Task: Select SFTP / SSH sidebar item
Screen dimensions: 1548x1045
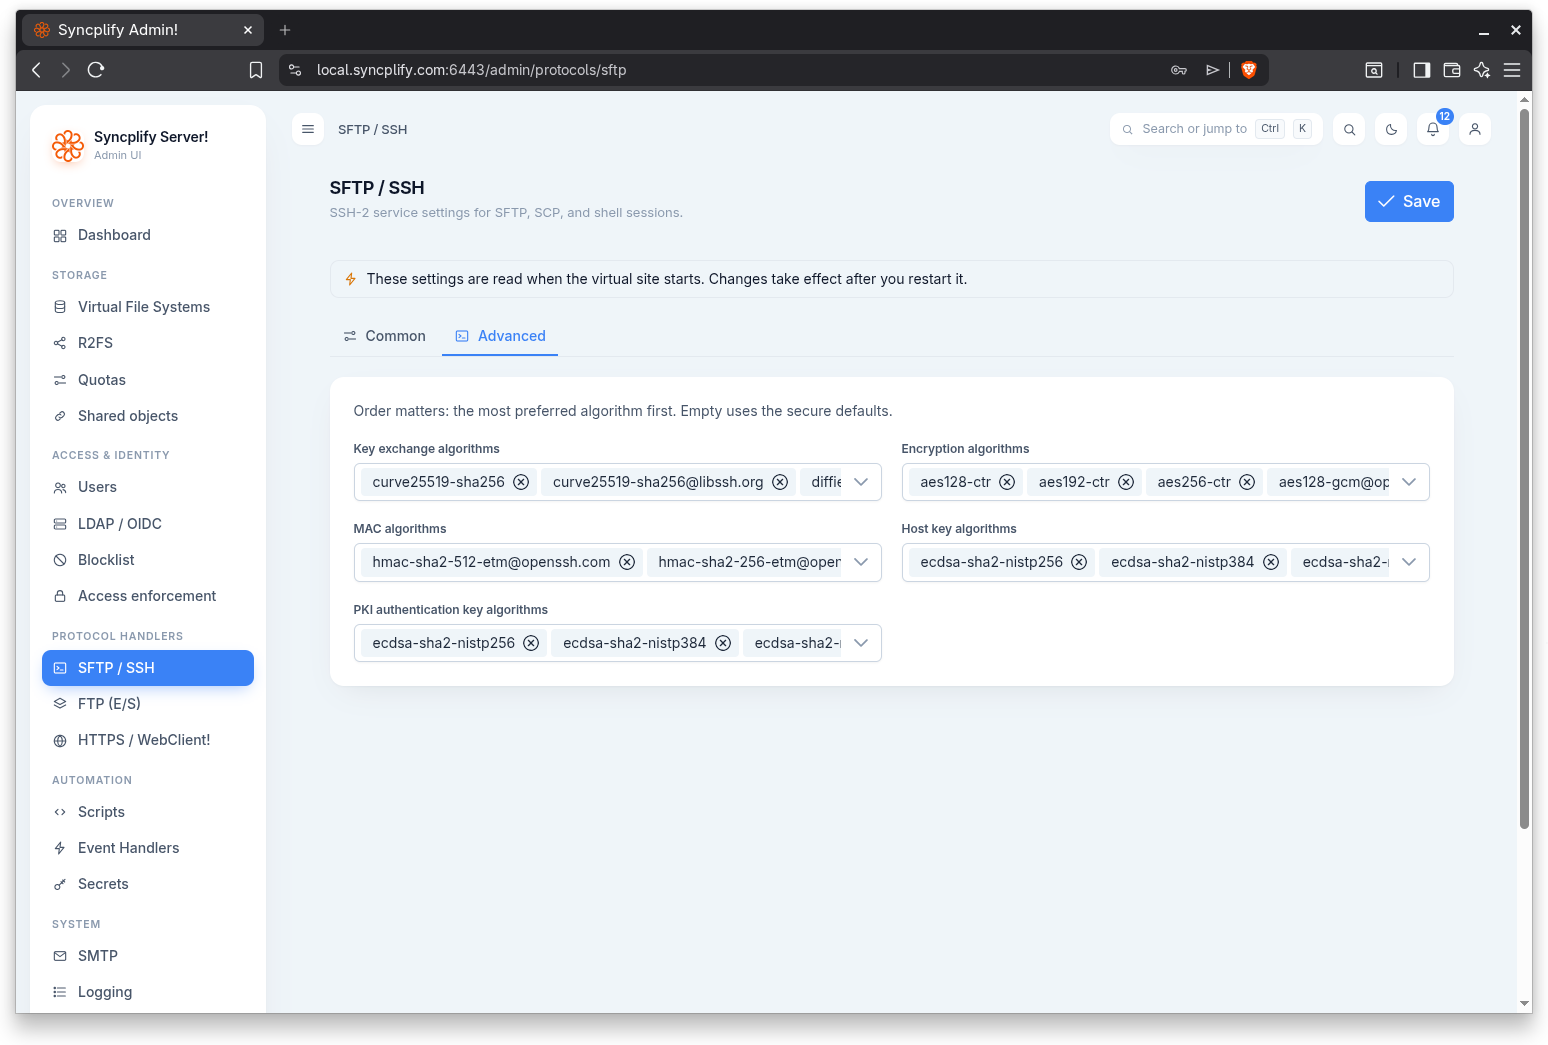Action: pos(148,668)
